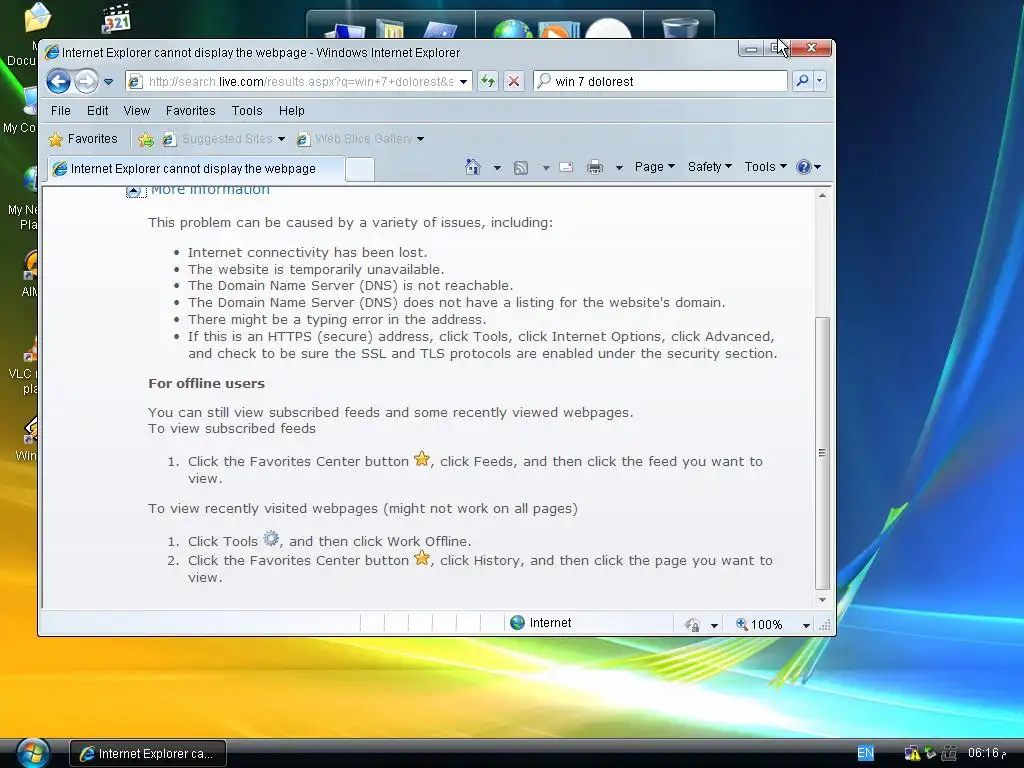Click the 100% zoom level button
Viewport: 1024px width, 768px height.
tap(758, 624)
